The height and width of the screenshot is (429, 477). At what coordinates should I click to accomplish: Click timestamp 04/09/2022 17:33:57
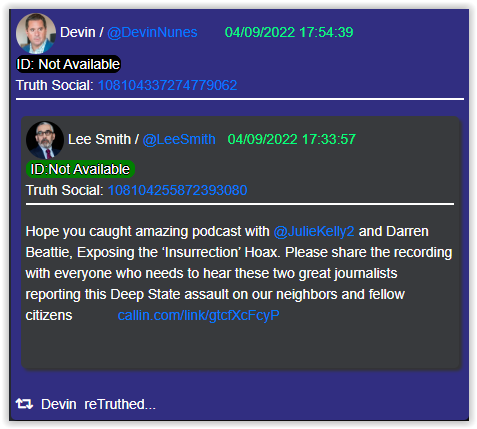pos(292,139)
